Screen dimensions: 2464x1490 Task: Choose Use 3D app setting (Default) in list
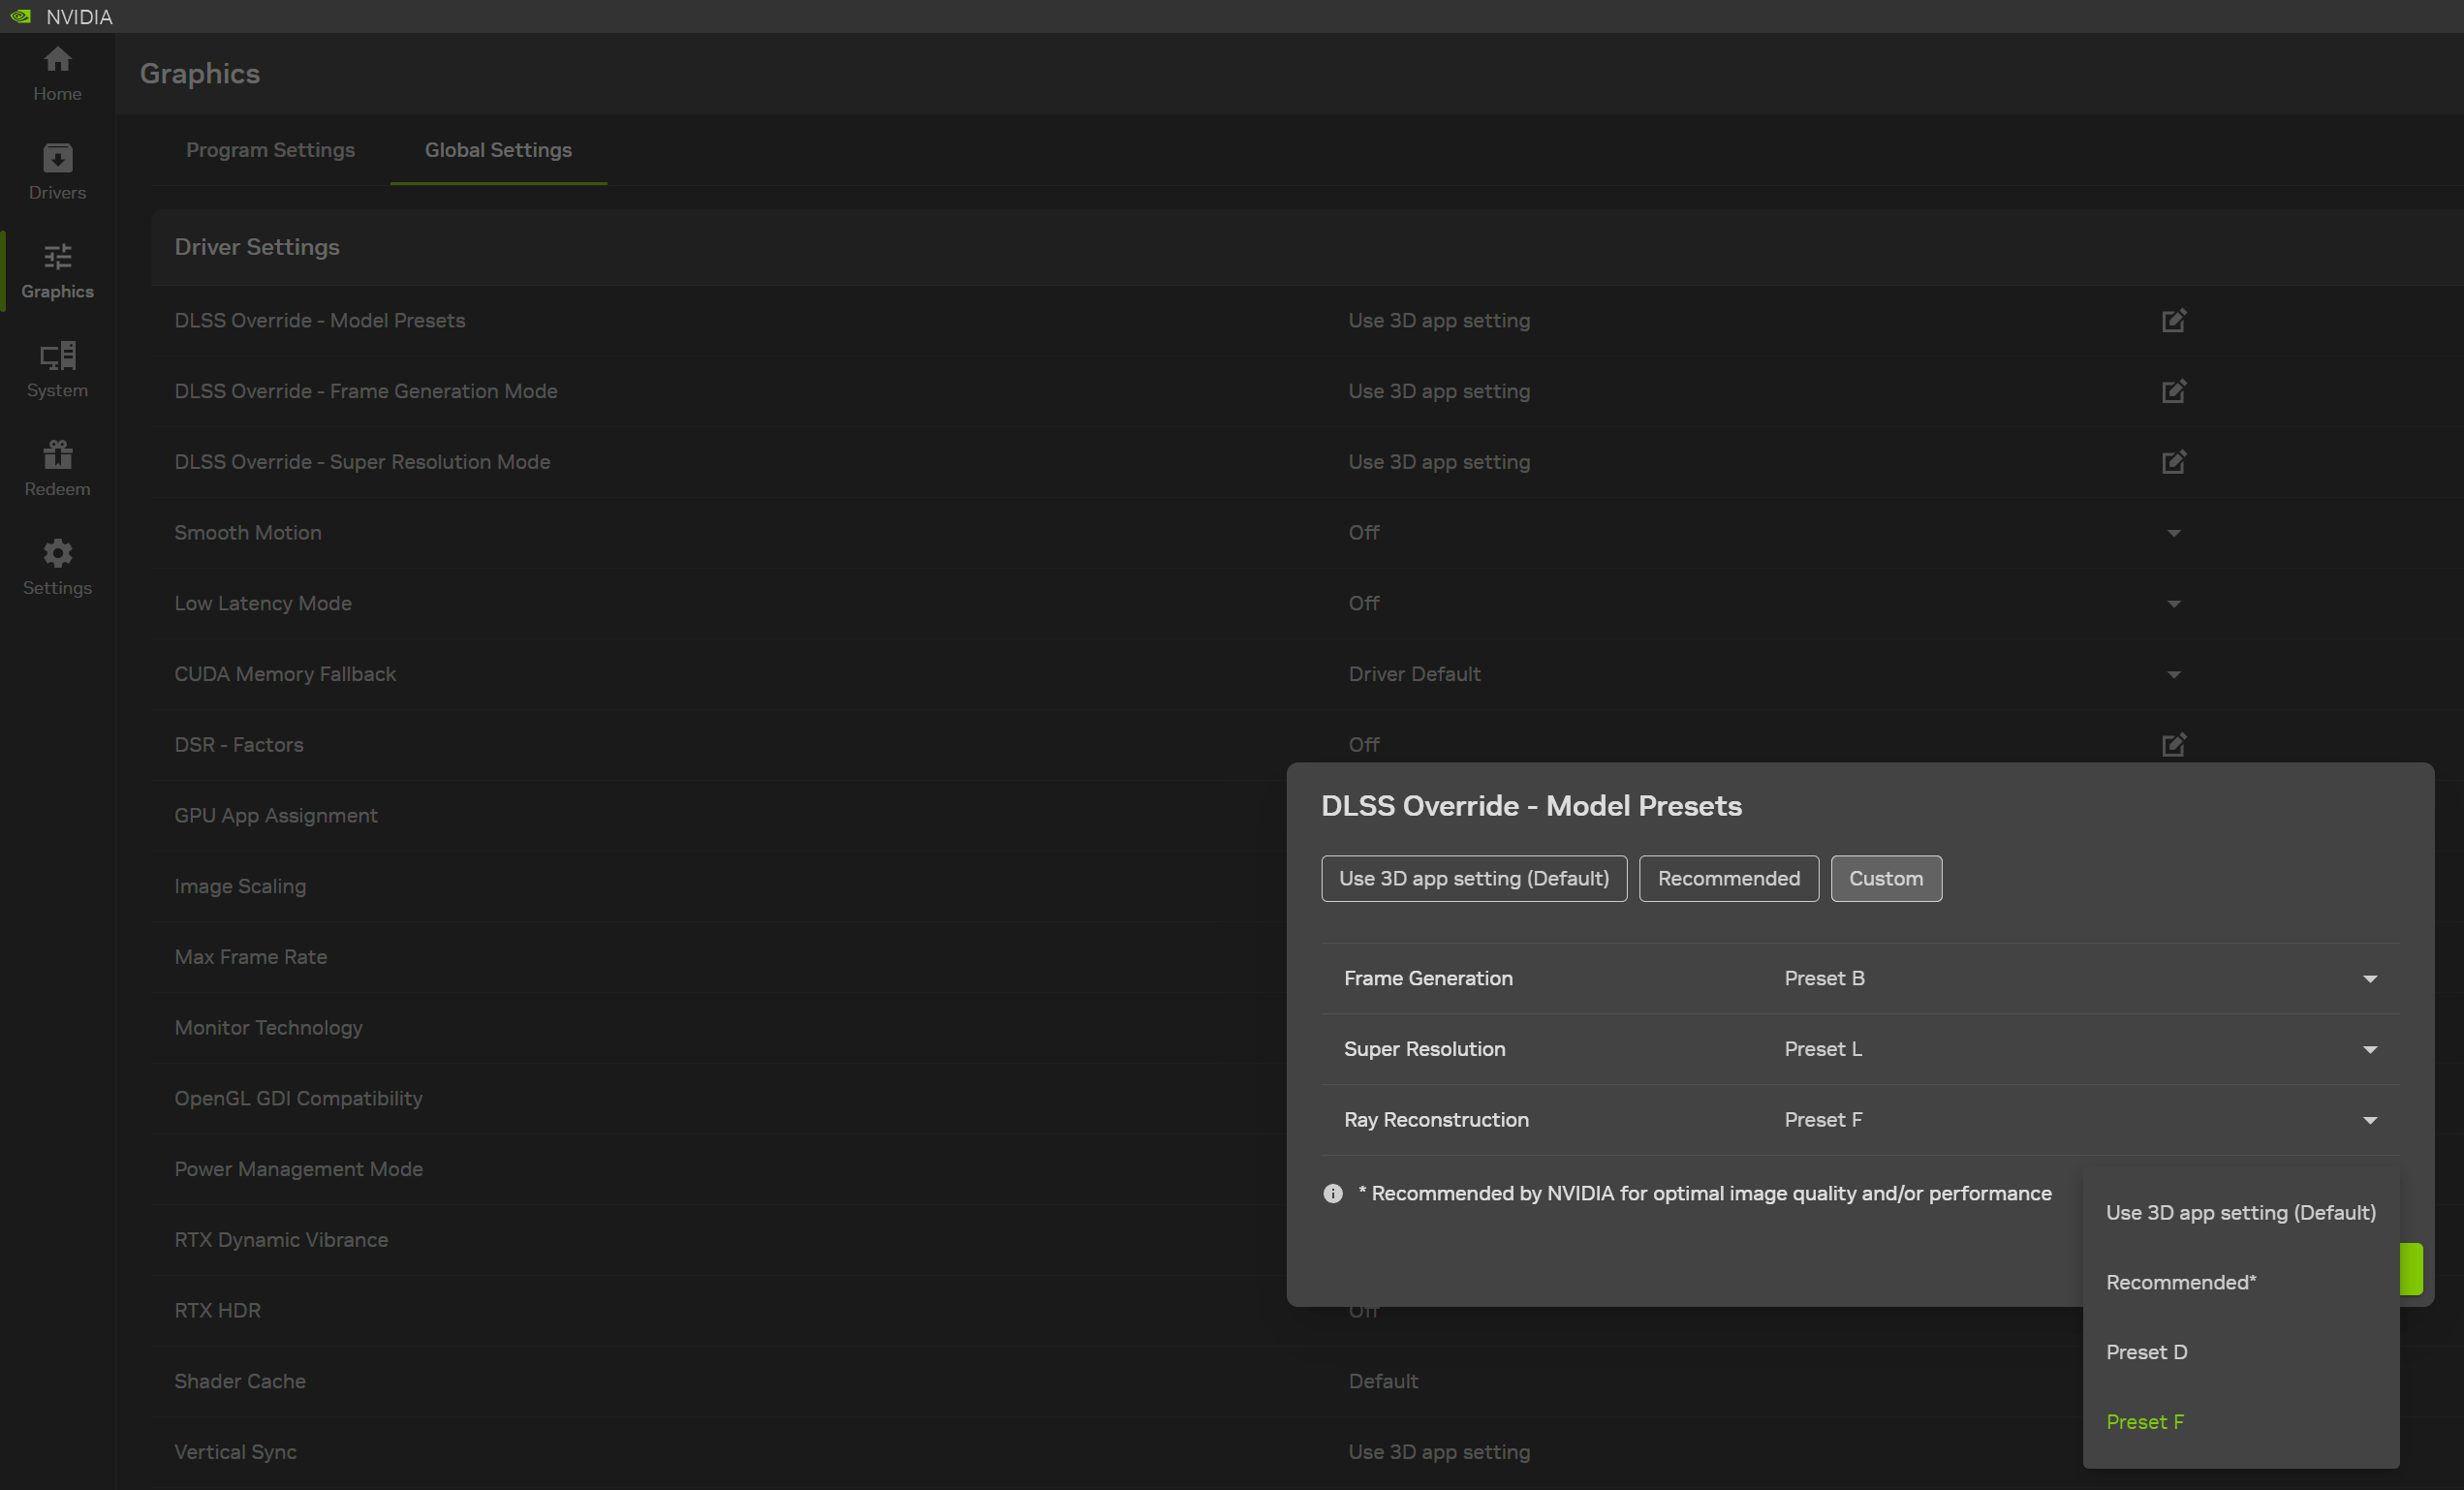(2240, 1213)
